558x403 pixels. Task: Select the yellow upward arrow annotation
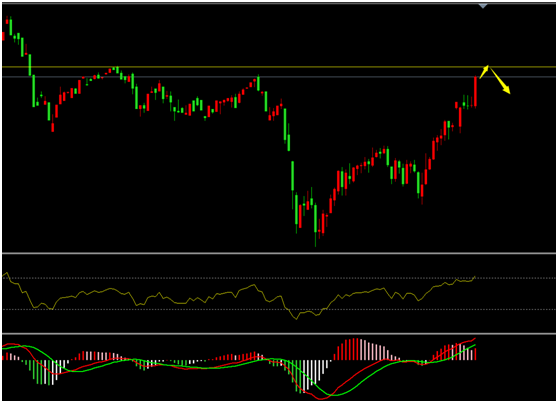pyautogui.click(x=484, y=72)
